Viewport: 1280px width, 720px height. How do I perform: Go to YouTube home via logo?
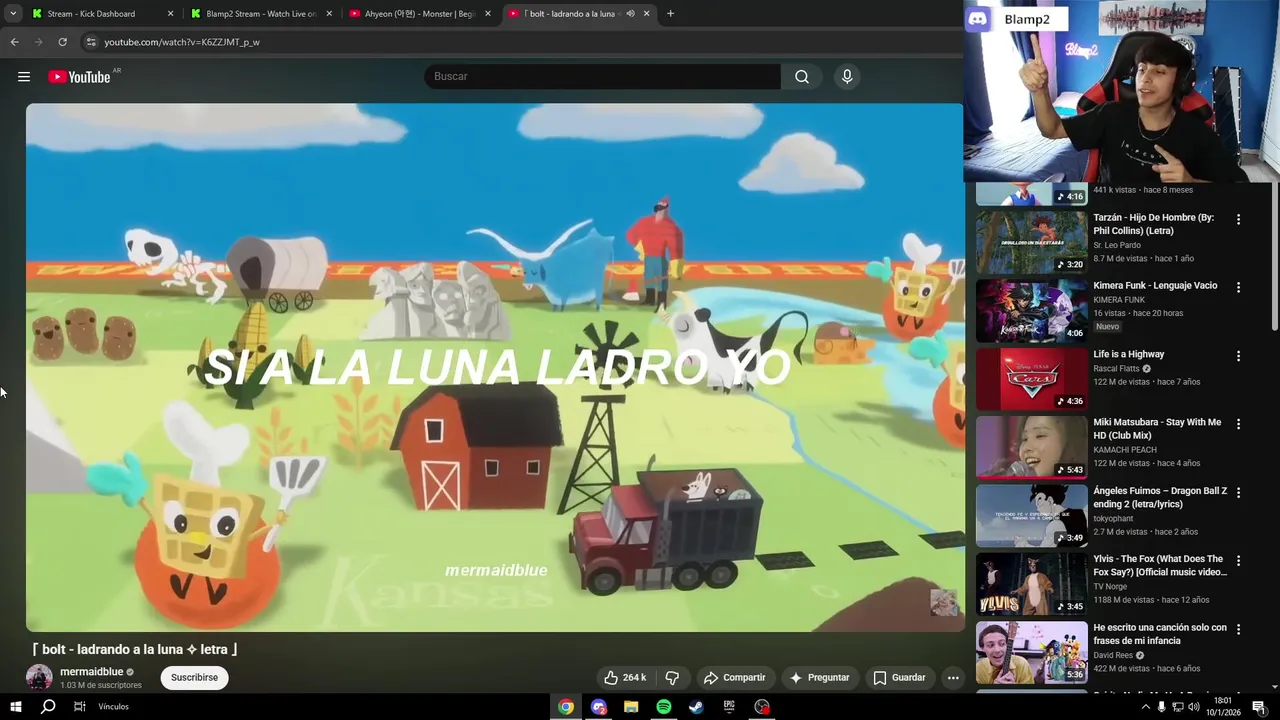[79, 77]
